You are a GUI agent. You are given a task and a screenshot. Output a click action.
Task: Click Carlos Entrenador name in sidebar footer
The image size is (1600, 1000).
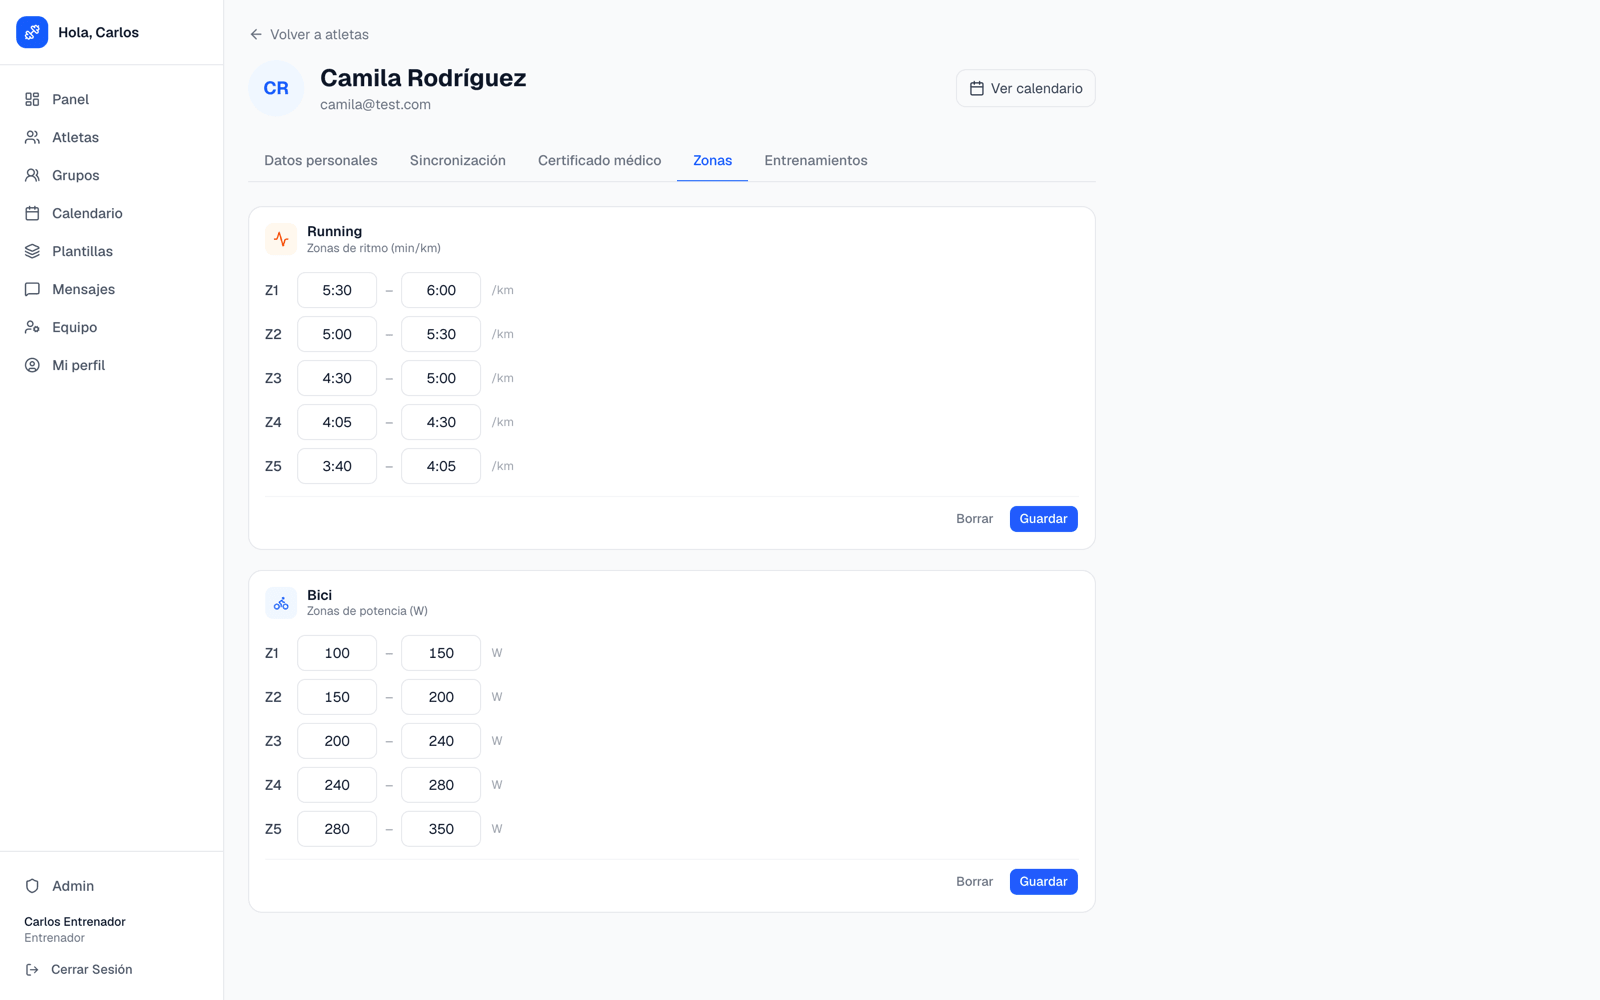75,922
